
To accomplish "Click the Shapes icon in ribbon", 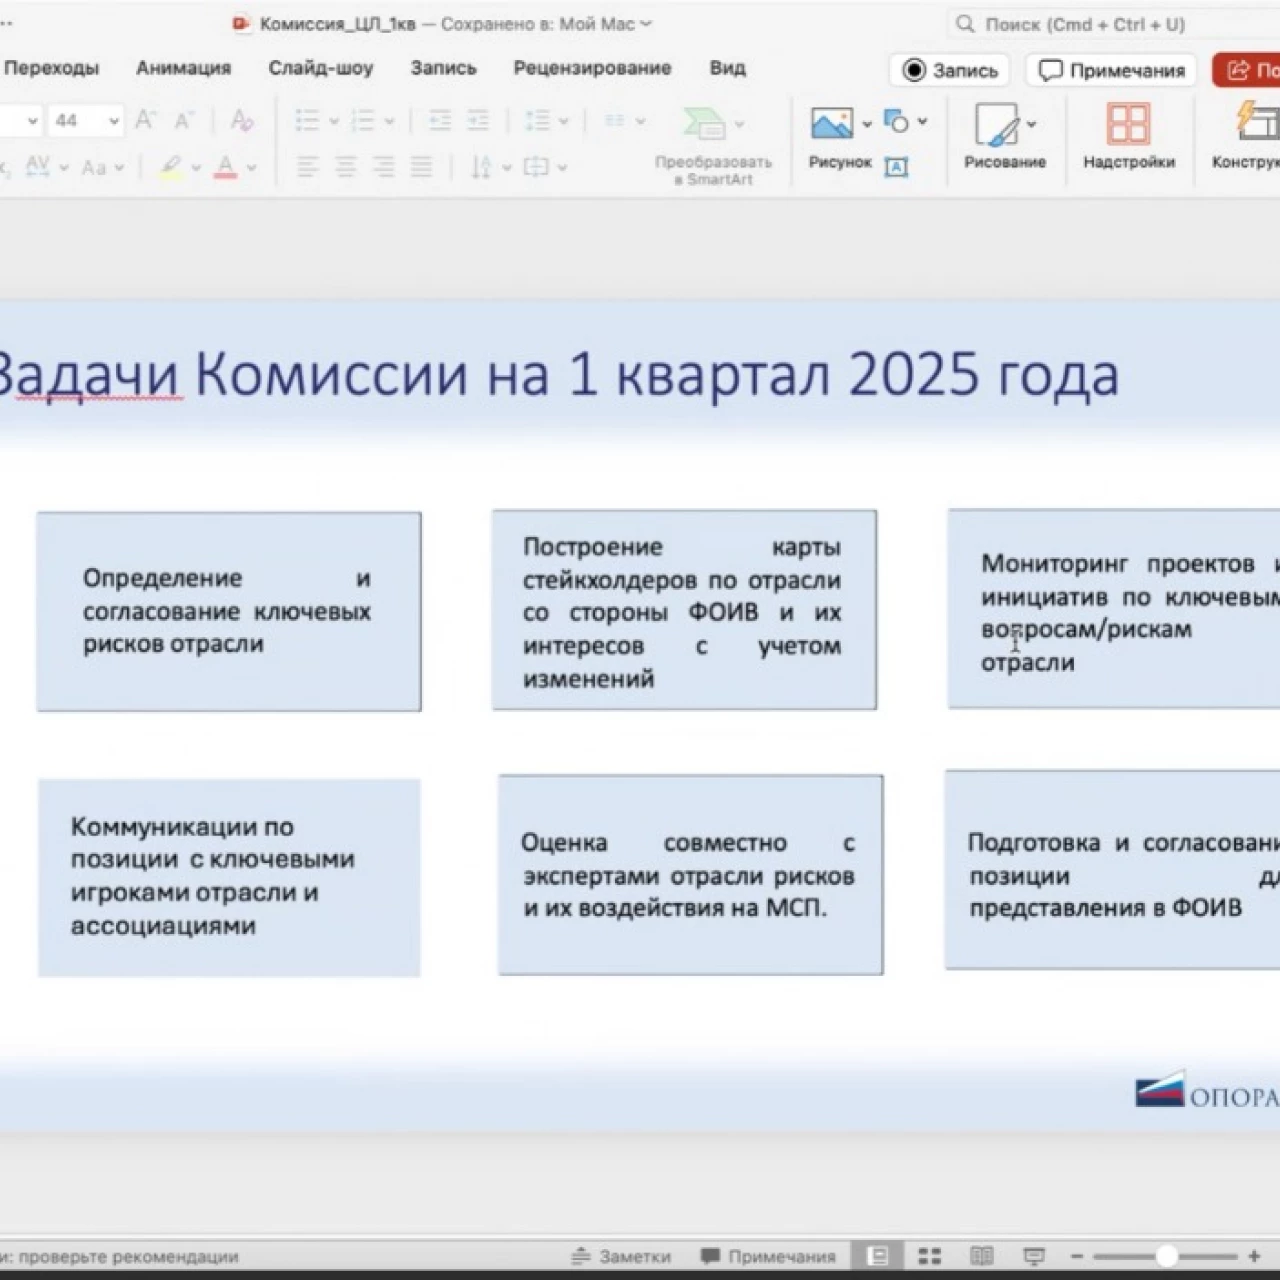I will (897, 122).
